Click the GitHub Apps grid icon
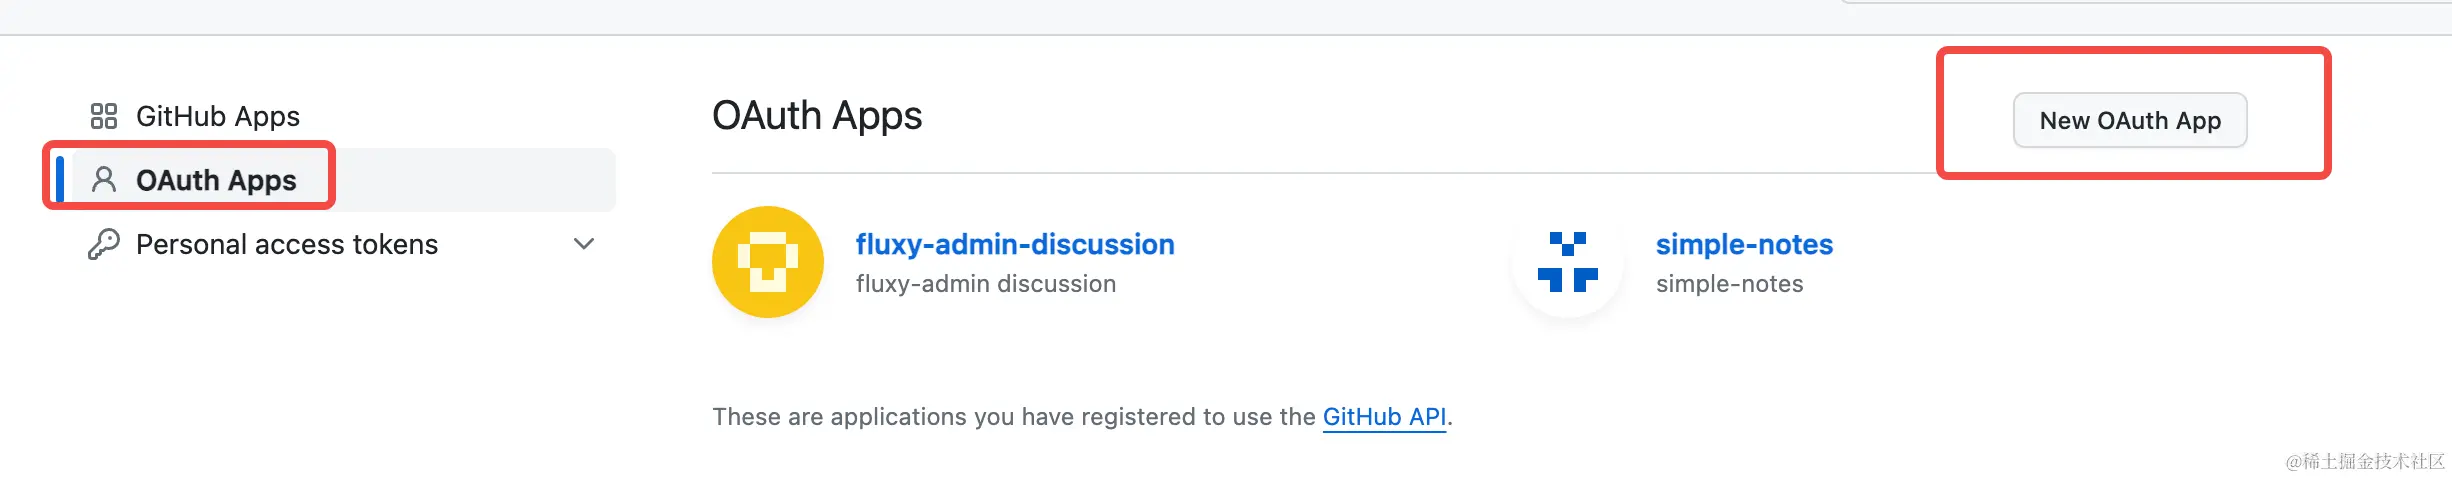The width and height of the screenshot is (2452, 478). coord(103,116)
